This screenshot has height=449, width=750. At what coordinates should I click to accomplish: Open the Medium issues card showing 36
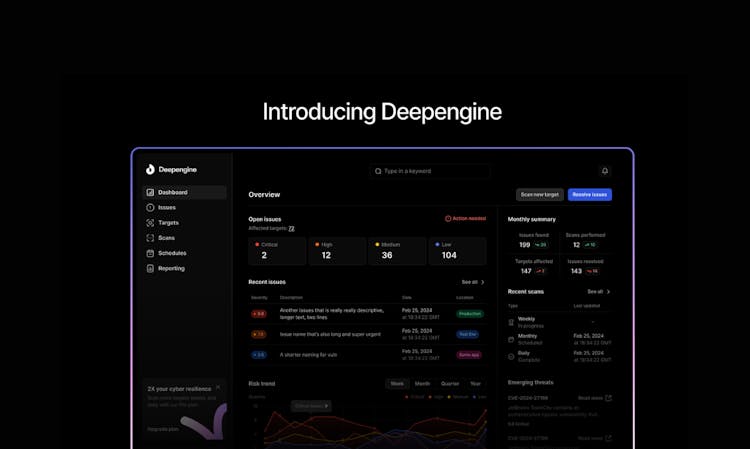[x=397, y=251]
